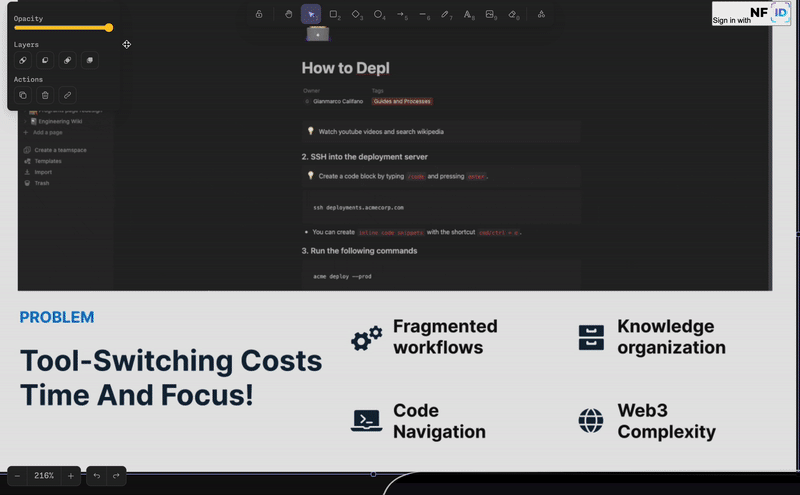800x495 pixels.
Task: Undo the last action
Action: (96, 476)
